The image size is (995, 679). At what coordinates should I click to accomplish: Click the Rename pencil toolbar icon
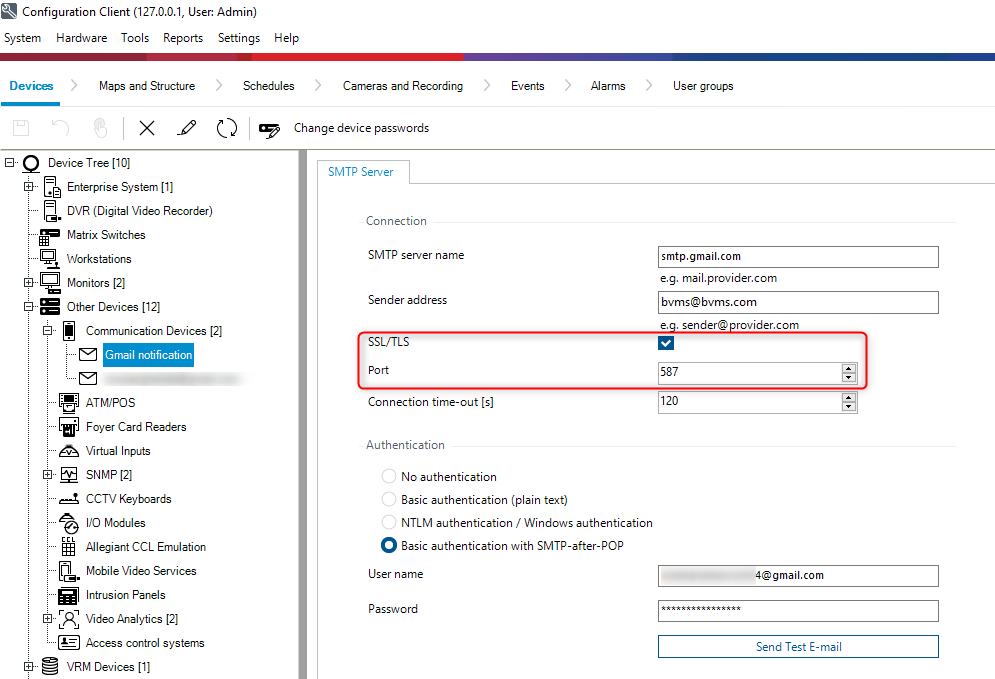tap(186, 128)
